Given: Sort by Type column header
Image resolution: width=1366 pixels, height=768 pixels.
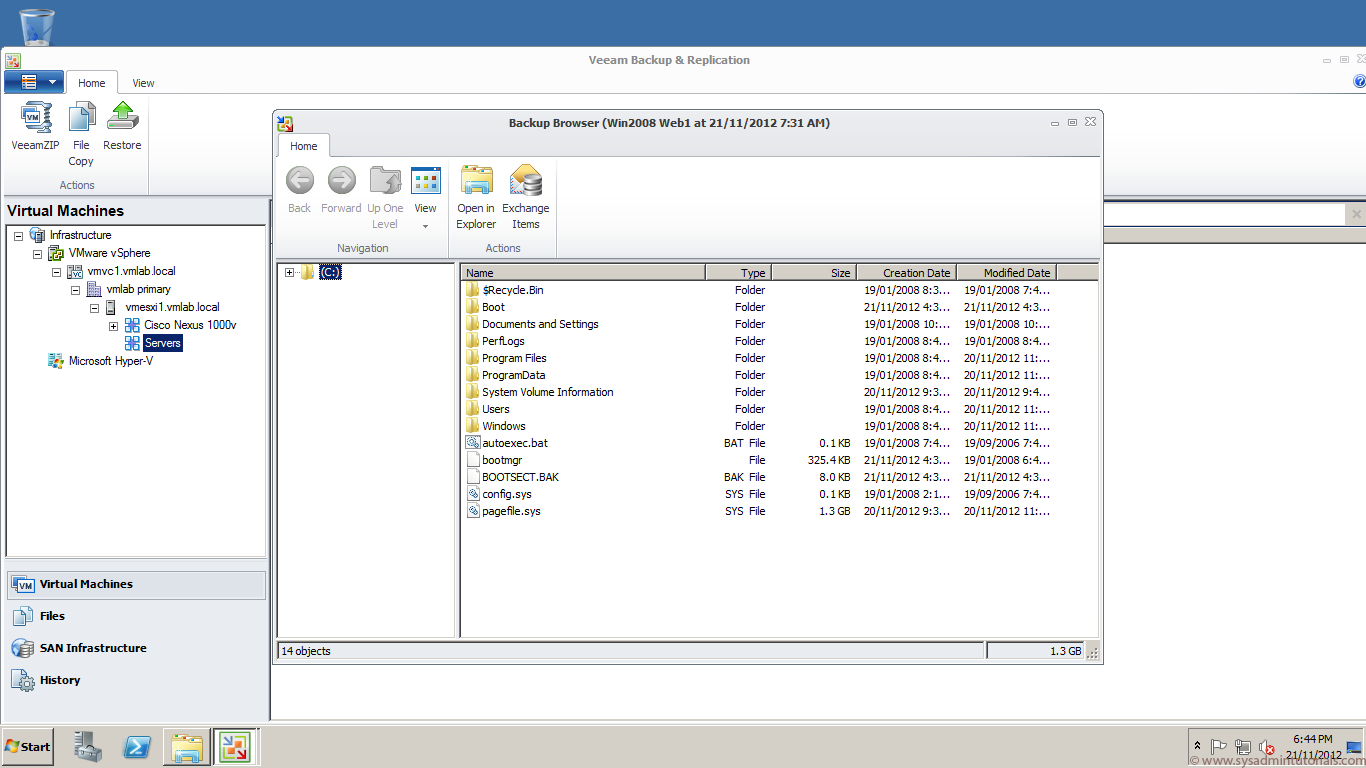Looking at the screenshot, I should click(x=738, y=272).
